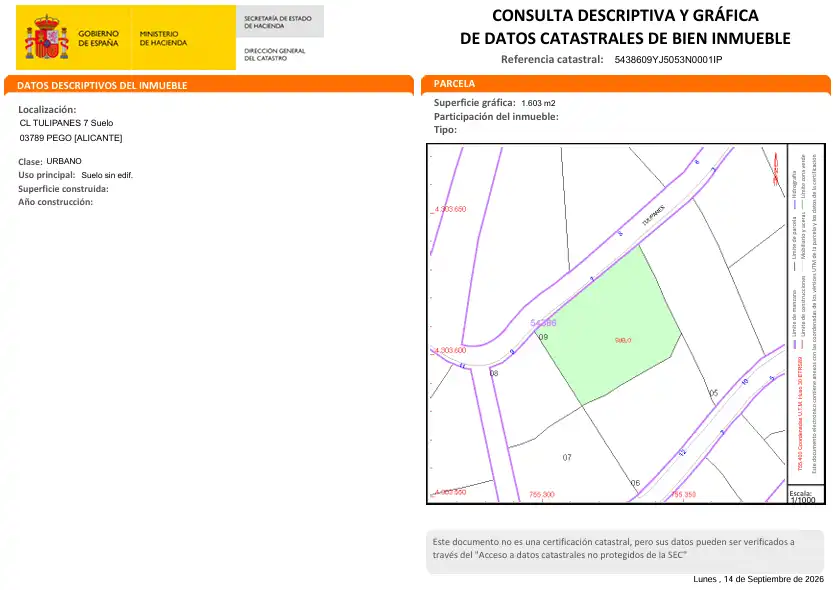Select cadastral reference 5438609YJ5053N0001IP
This screenshot has width=838, height=590.
(x=668, y=59)
